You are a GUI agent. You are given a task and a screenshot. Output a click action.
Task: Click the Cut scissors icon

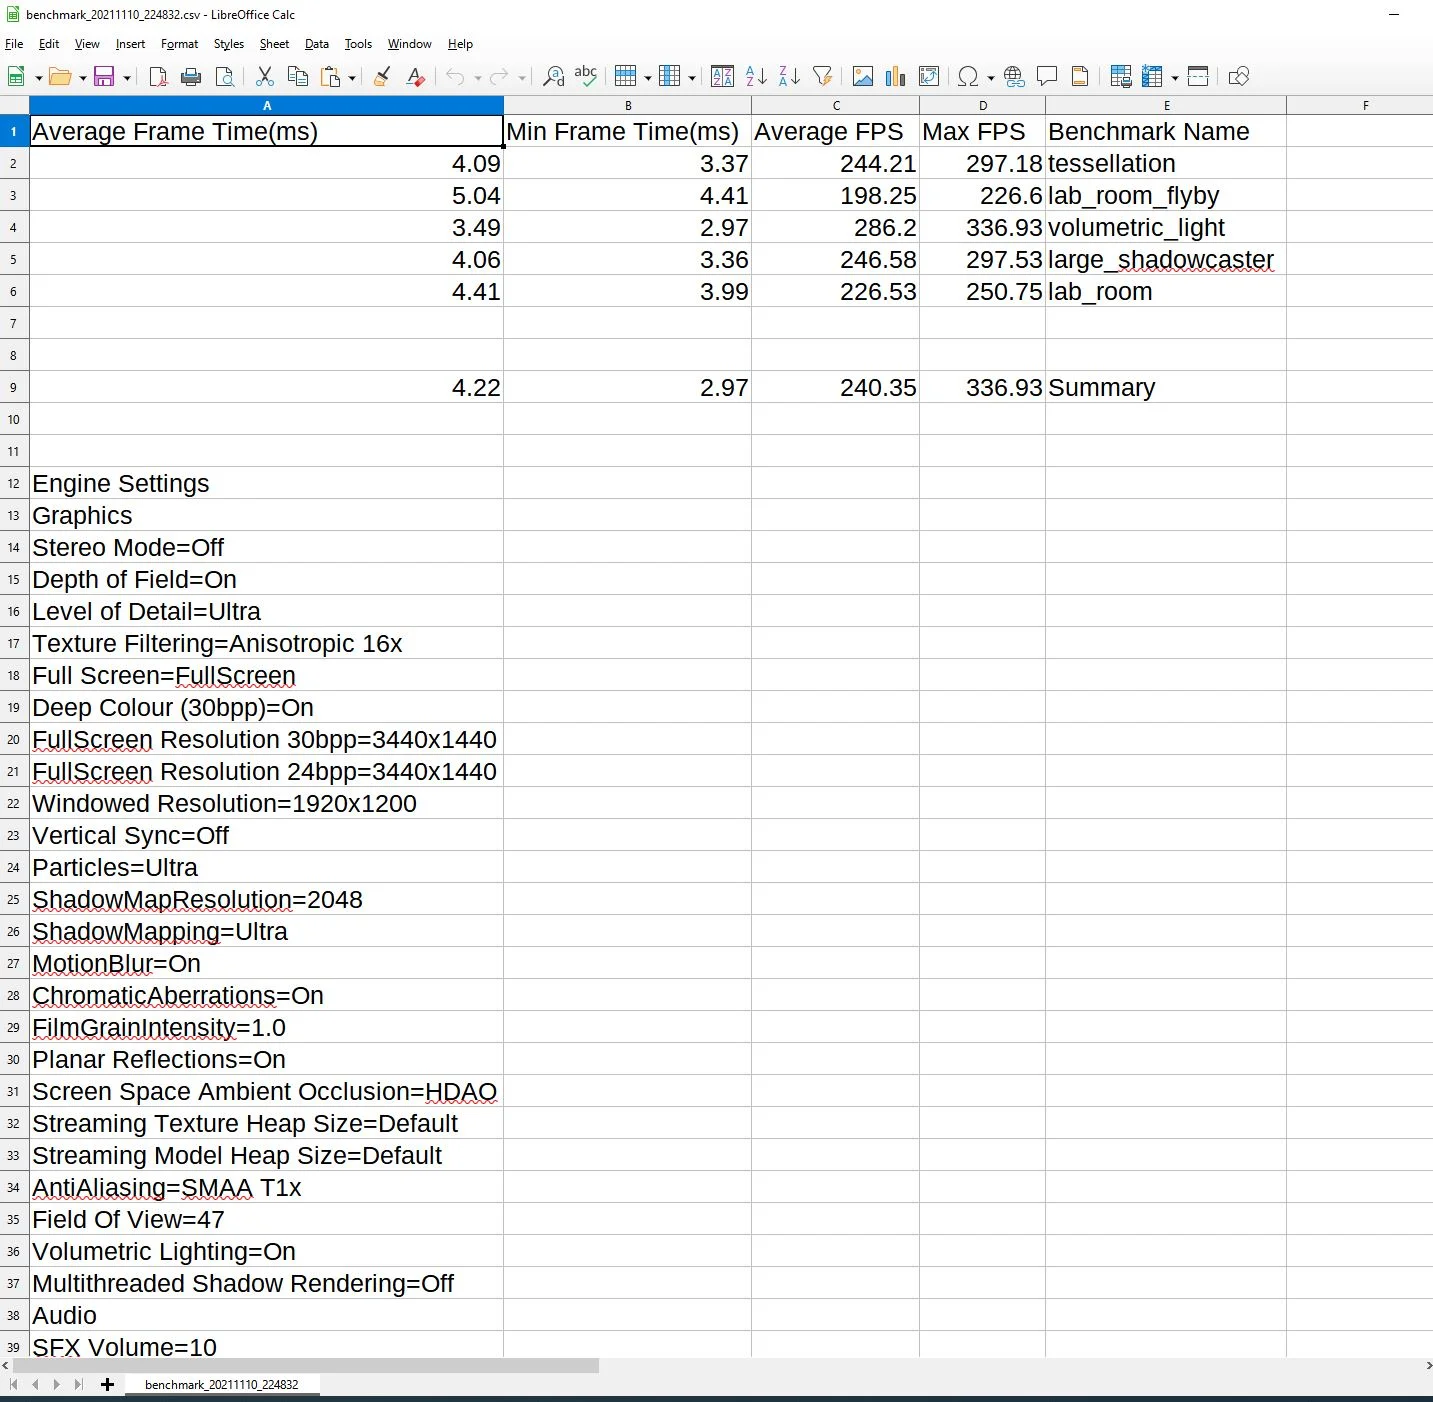tap(265, 76)
